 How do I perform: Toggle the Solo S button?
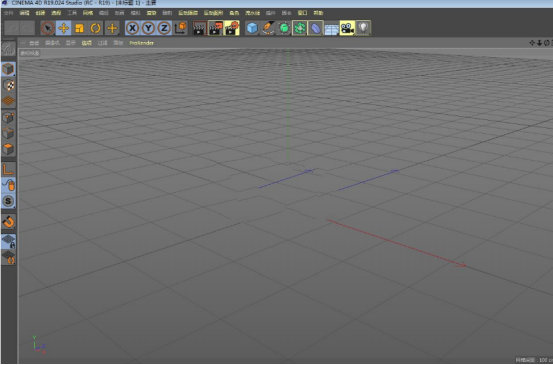click(x=8, y=201)
